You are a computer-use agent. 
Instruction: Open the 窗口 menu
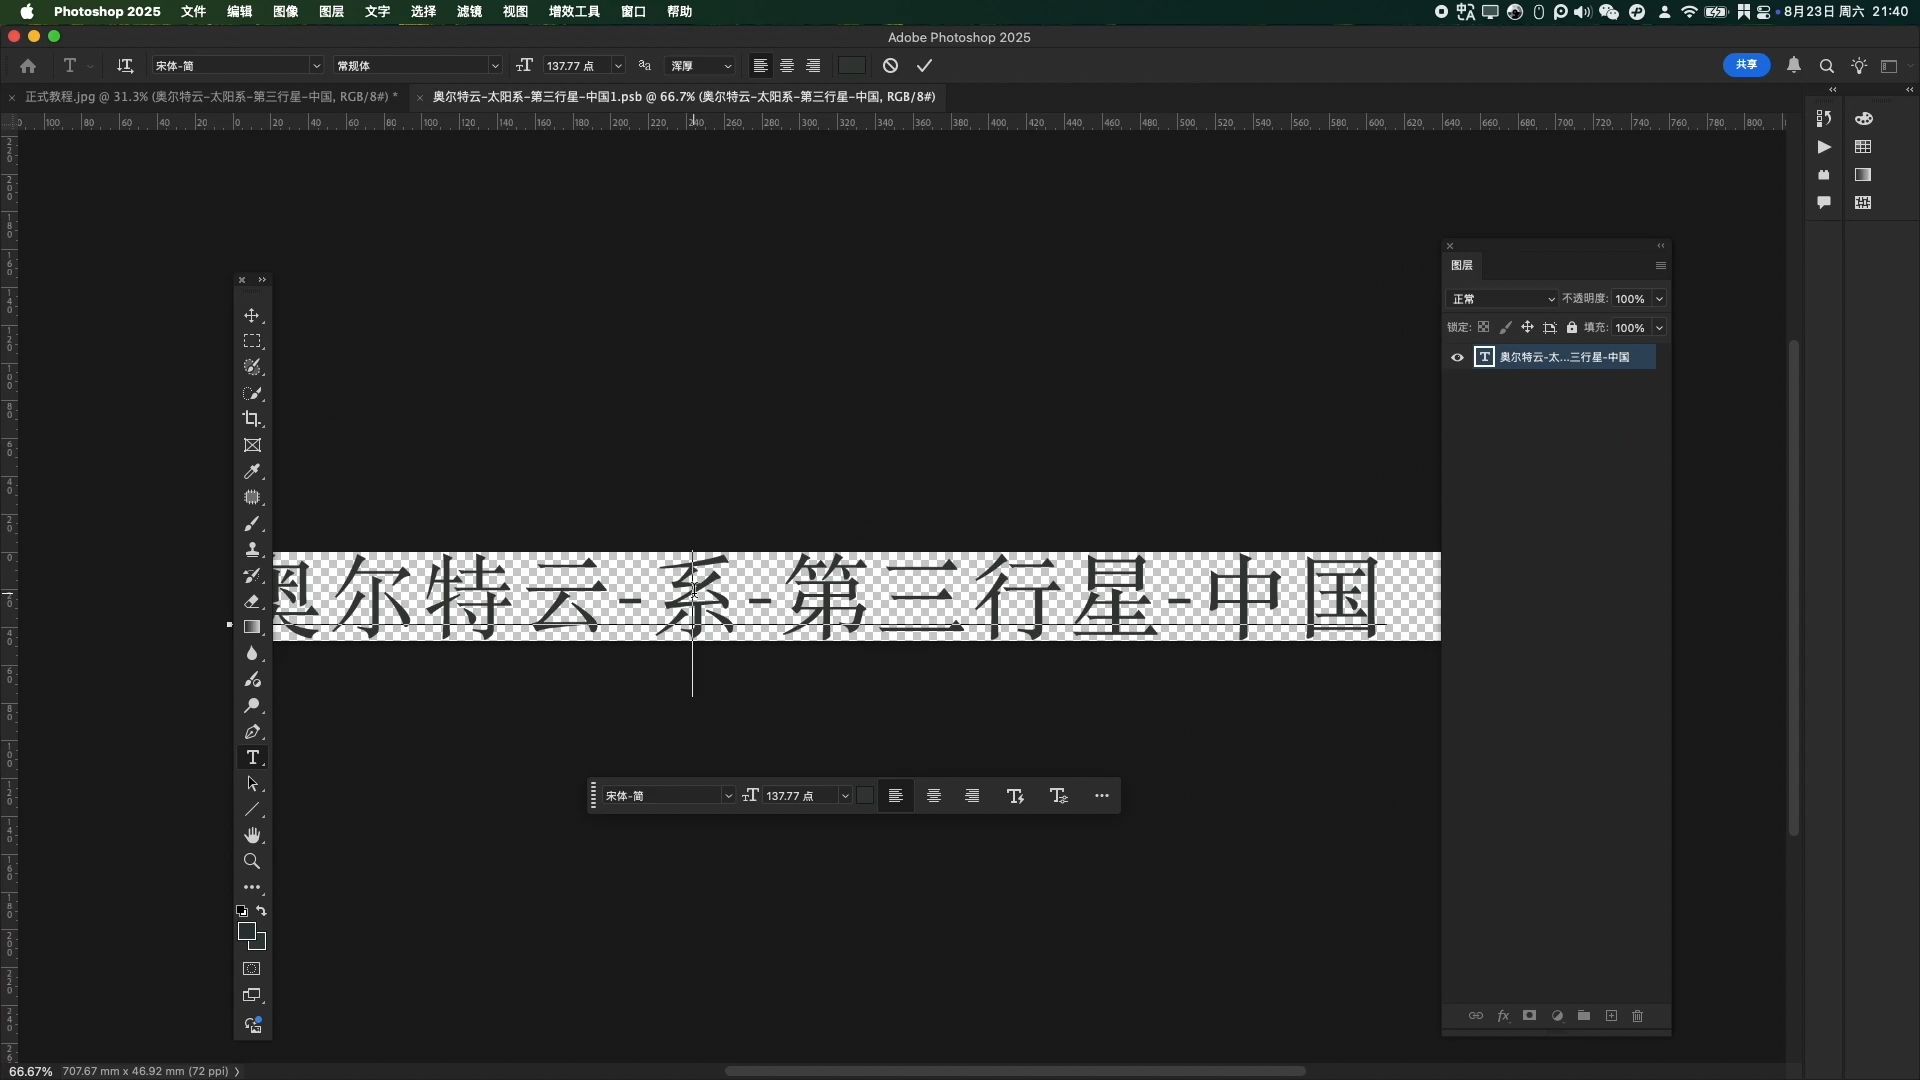tap(633, 11)
